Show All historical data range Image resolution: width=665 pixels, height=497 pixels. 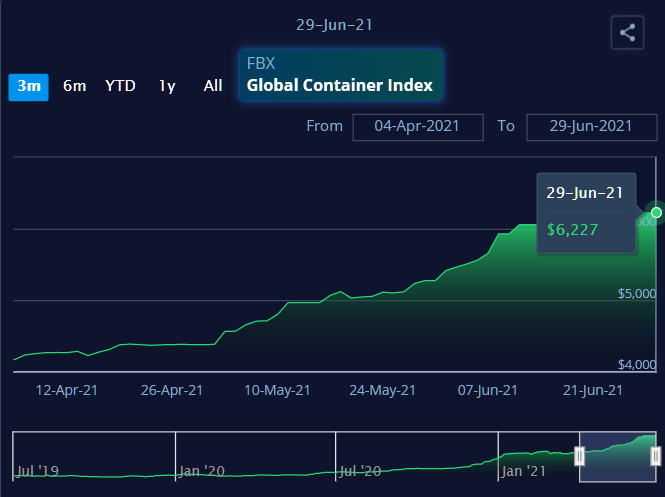(x=213, y=86)
